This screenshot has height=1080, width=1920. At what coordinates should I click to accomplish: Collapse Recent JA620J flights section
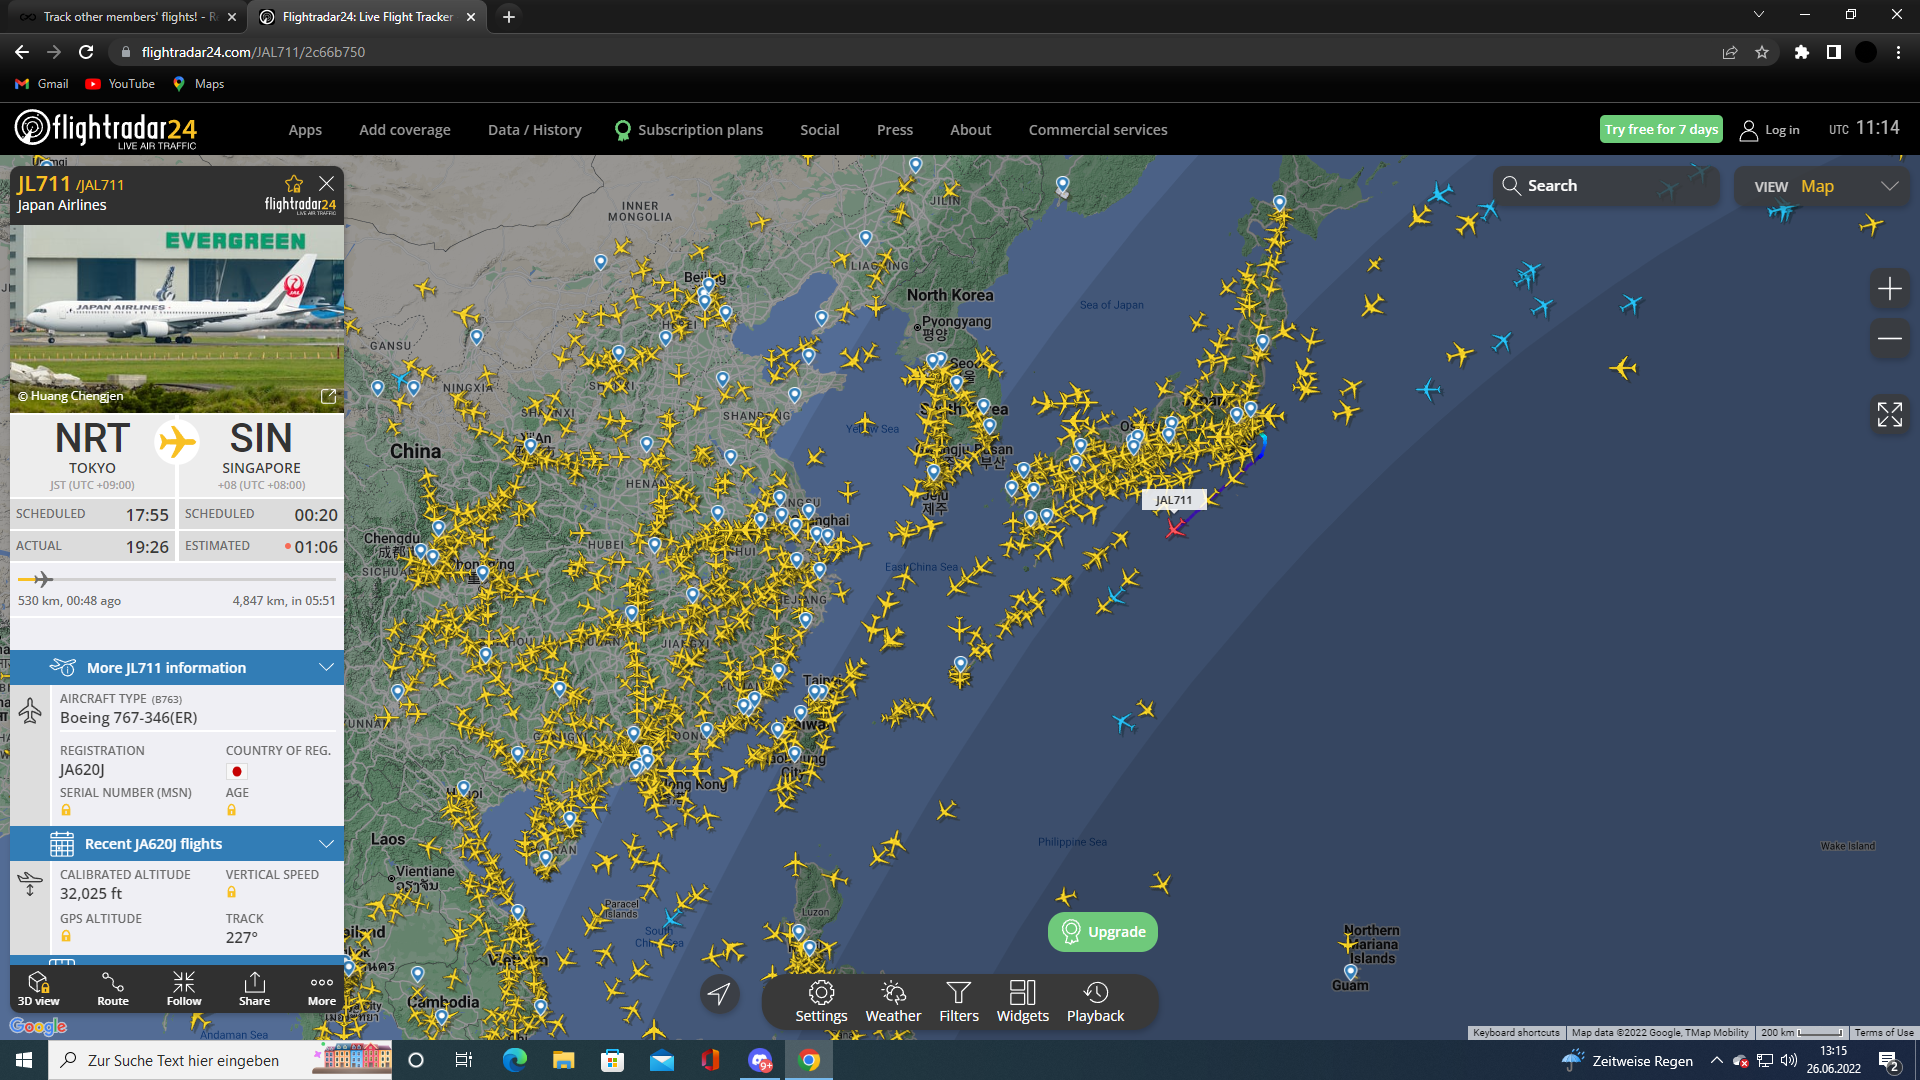point(326,844)
